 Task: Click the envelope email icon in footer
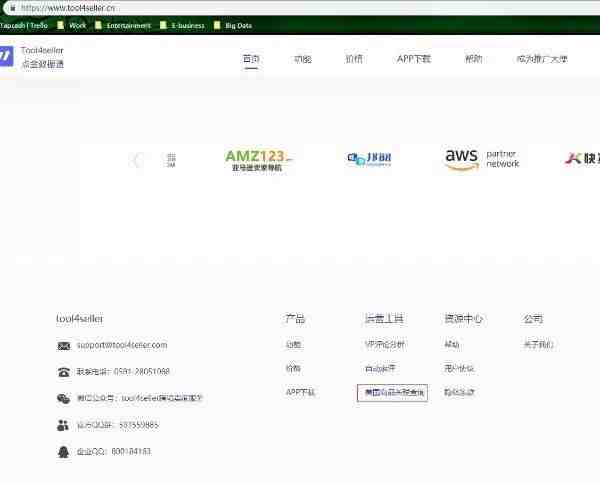click(x=64, y=345)
